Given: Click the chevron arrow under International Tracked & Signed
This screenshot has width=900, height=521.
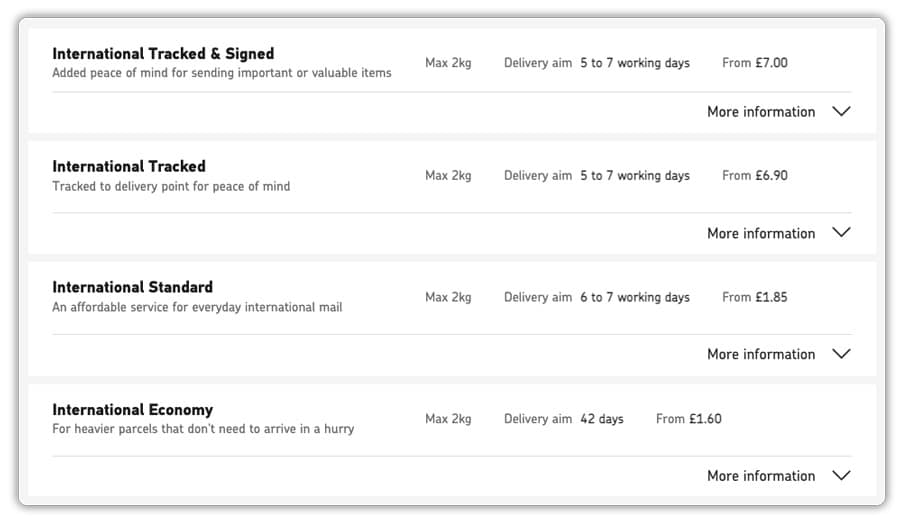Looking at the screenshot, I should (x=841, y=112).
